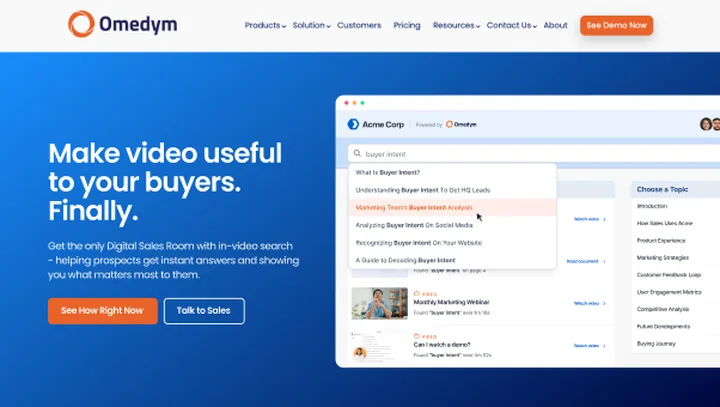Image resolution: width=720 pixels, height=407 pixels.
Task: Select suggestion 'What Is Buyer Intent?'
Action: (x=452, y=173)
